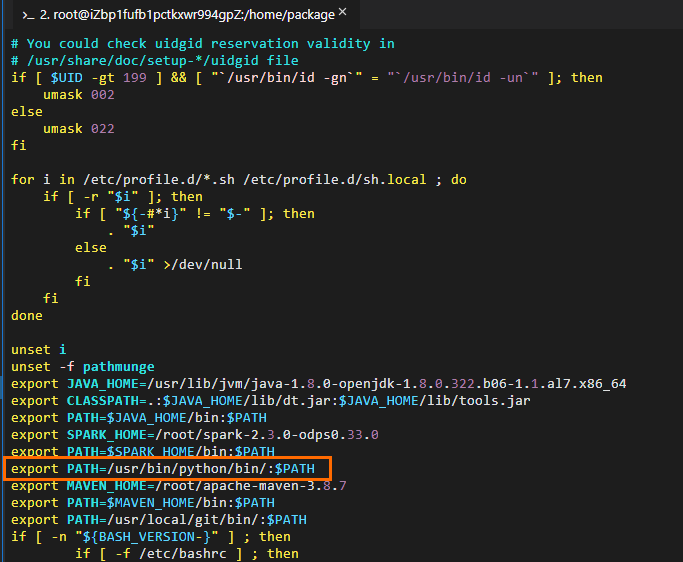Click the comment '# You could check uidgid reservation'
This screenshot has height=562, width=683.
(x=203, y=44)
